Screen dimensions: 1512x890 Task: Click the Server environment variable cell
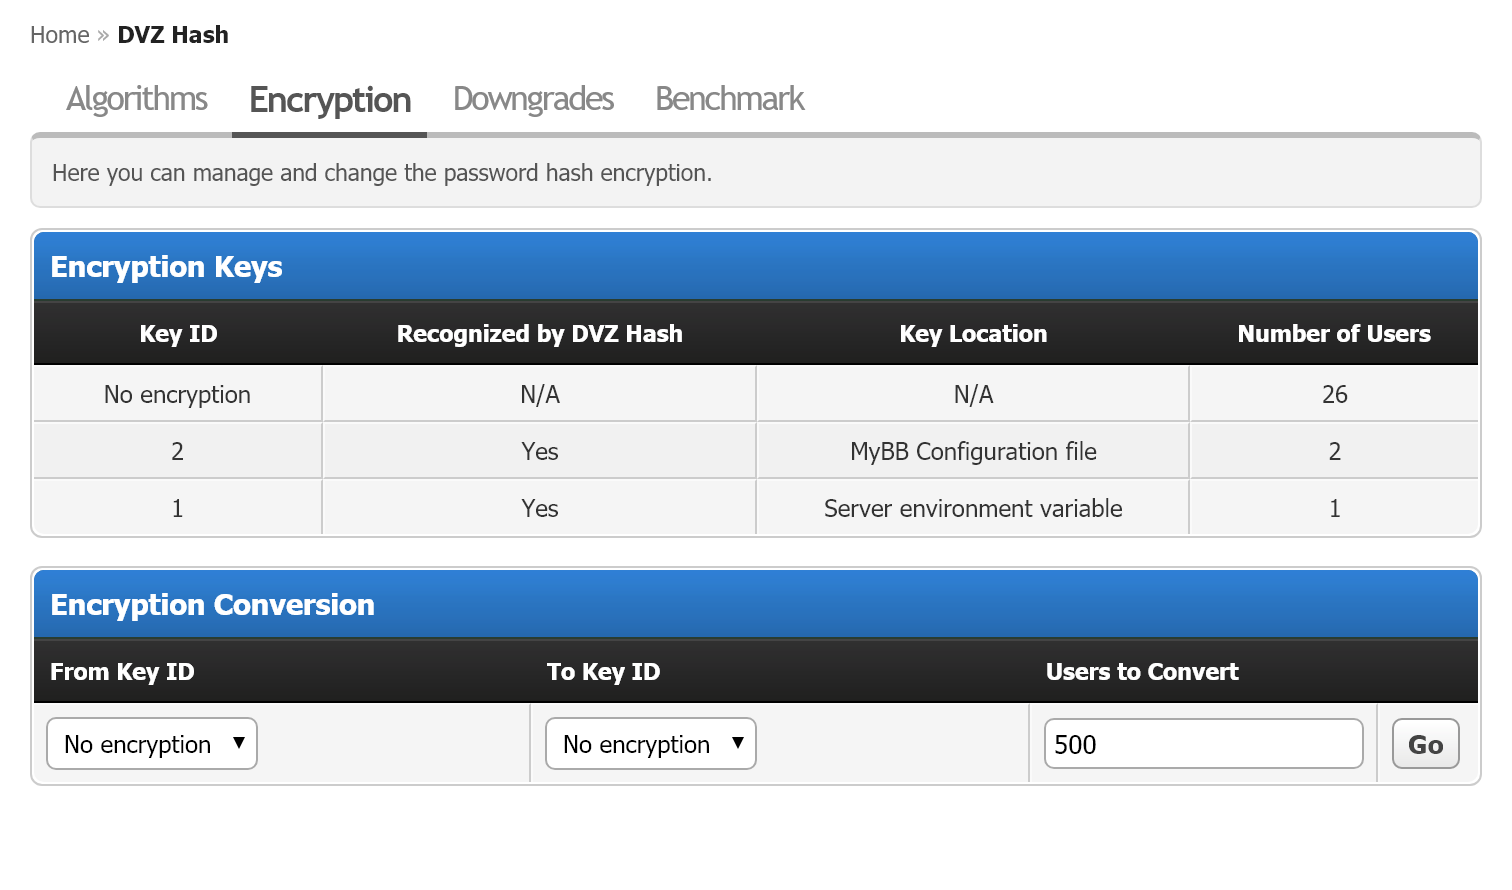[973, 509]
